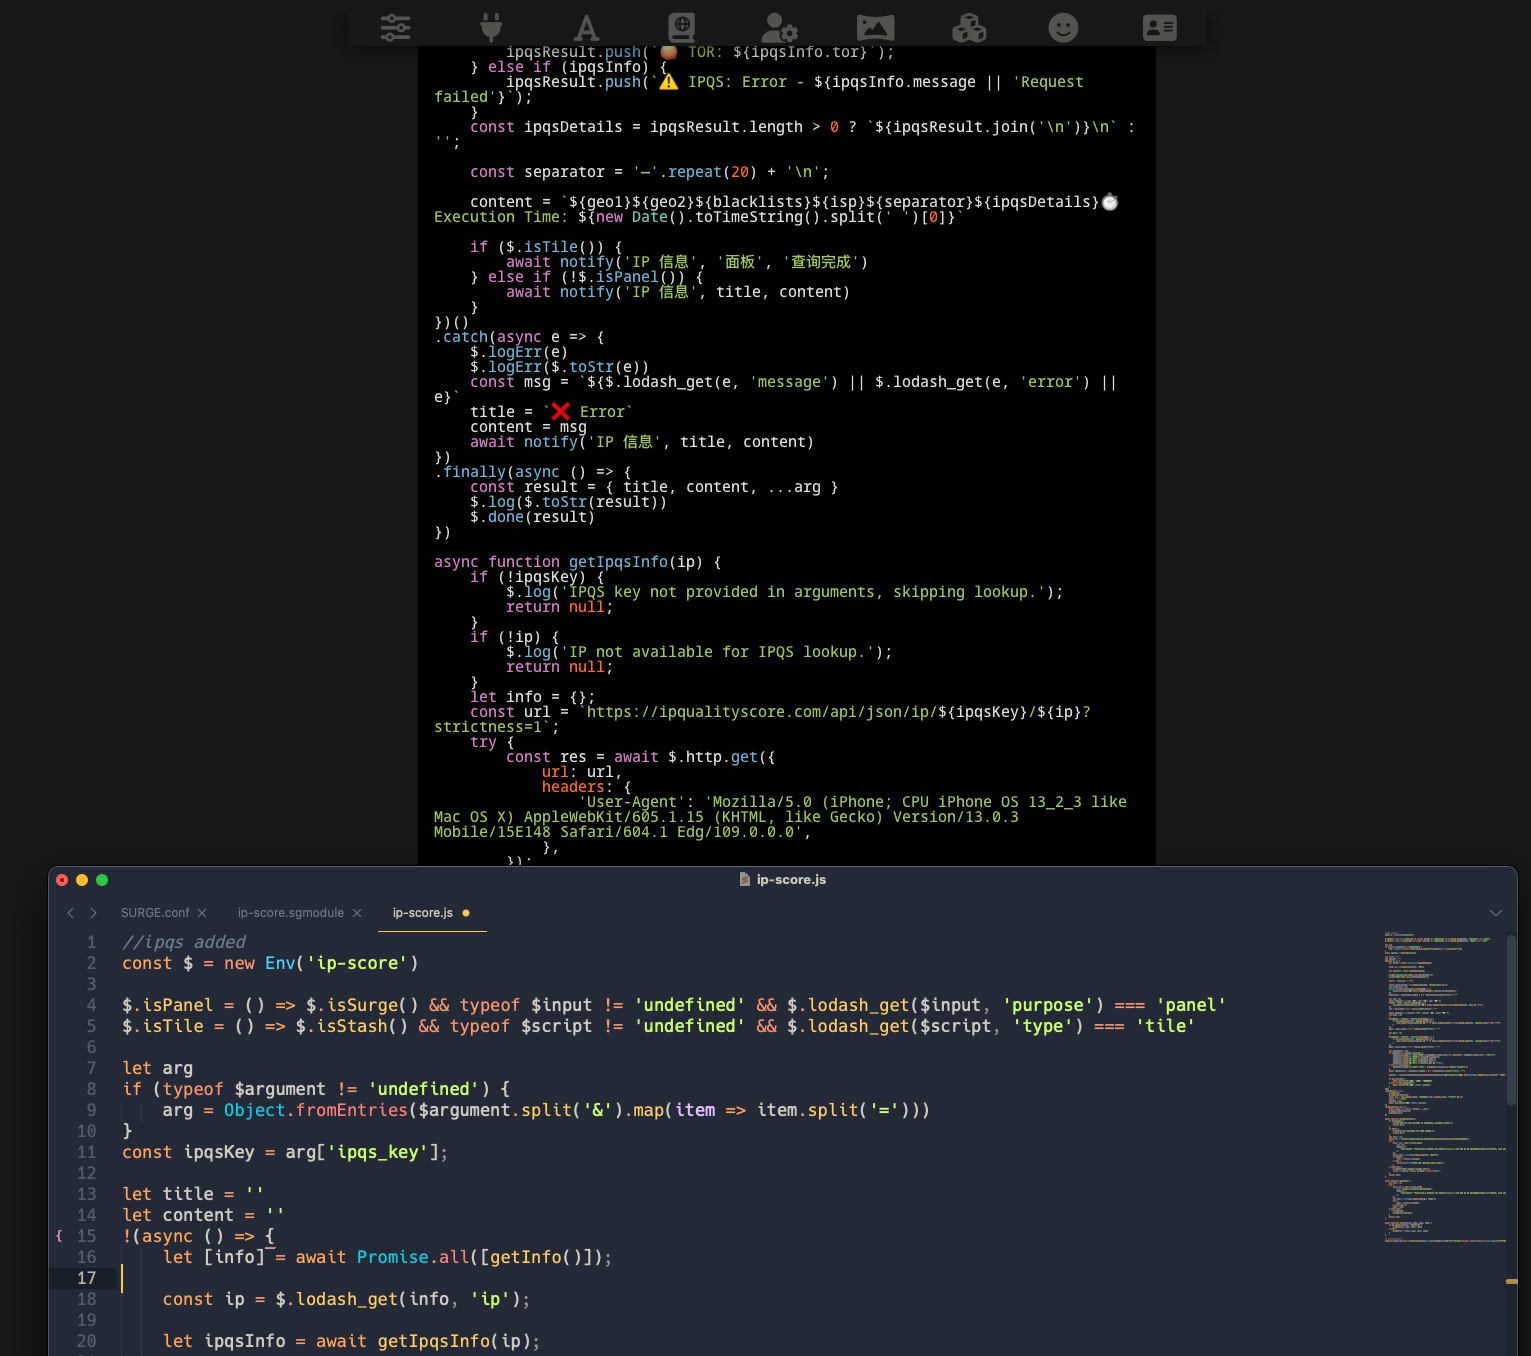
Task: Click the stacked cubes icon
Action: click(x=968, y=27)
